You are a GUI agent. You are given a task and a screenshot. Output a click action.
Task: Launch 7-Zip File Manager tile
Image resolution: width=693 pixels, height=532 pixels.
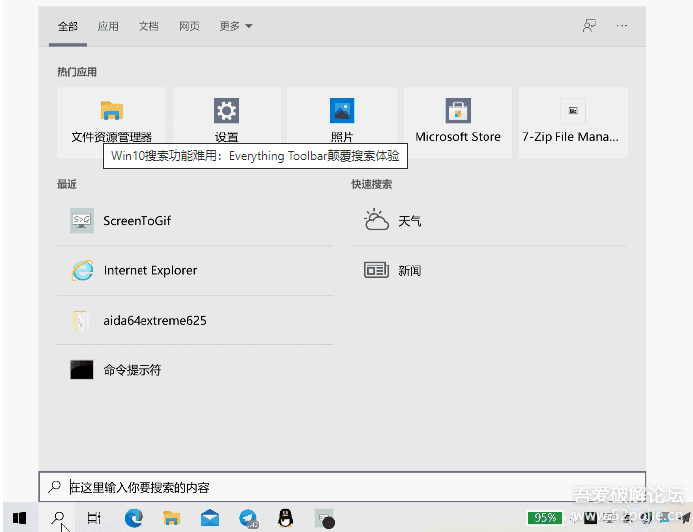tap(572, 120)
